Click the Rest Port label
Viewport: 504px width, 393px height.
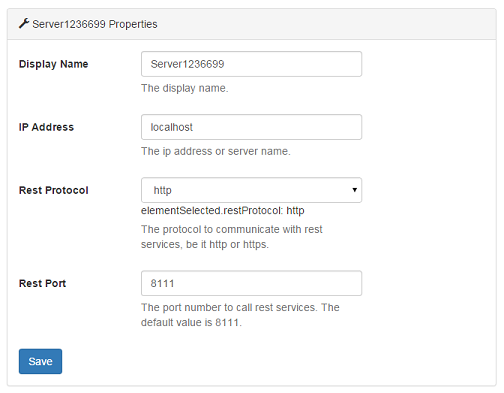42,283
